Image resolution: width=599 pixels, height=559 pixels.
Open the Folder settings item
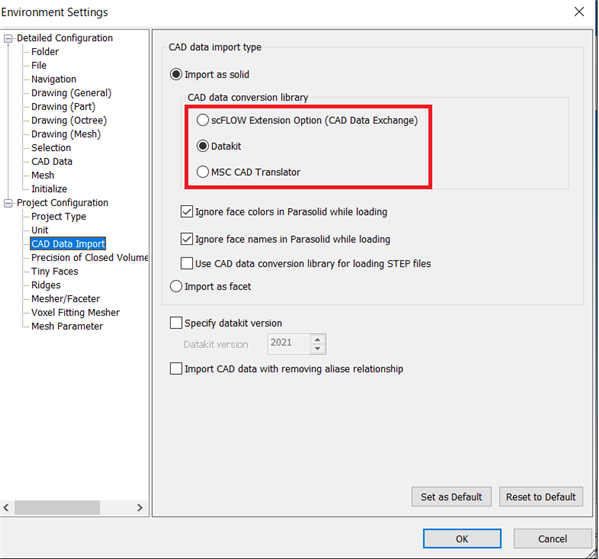[45, 52]
